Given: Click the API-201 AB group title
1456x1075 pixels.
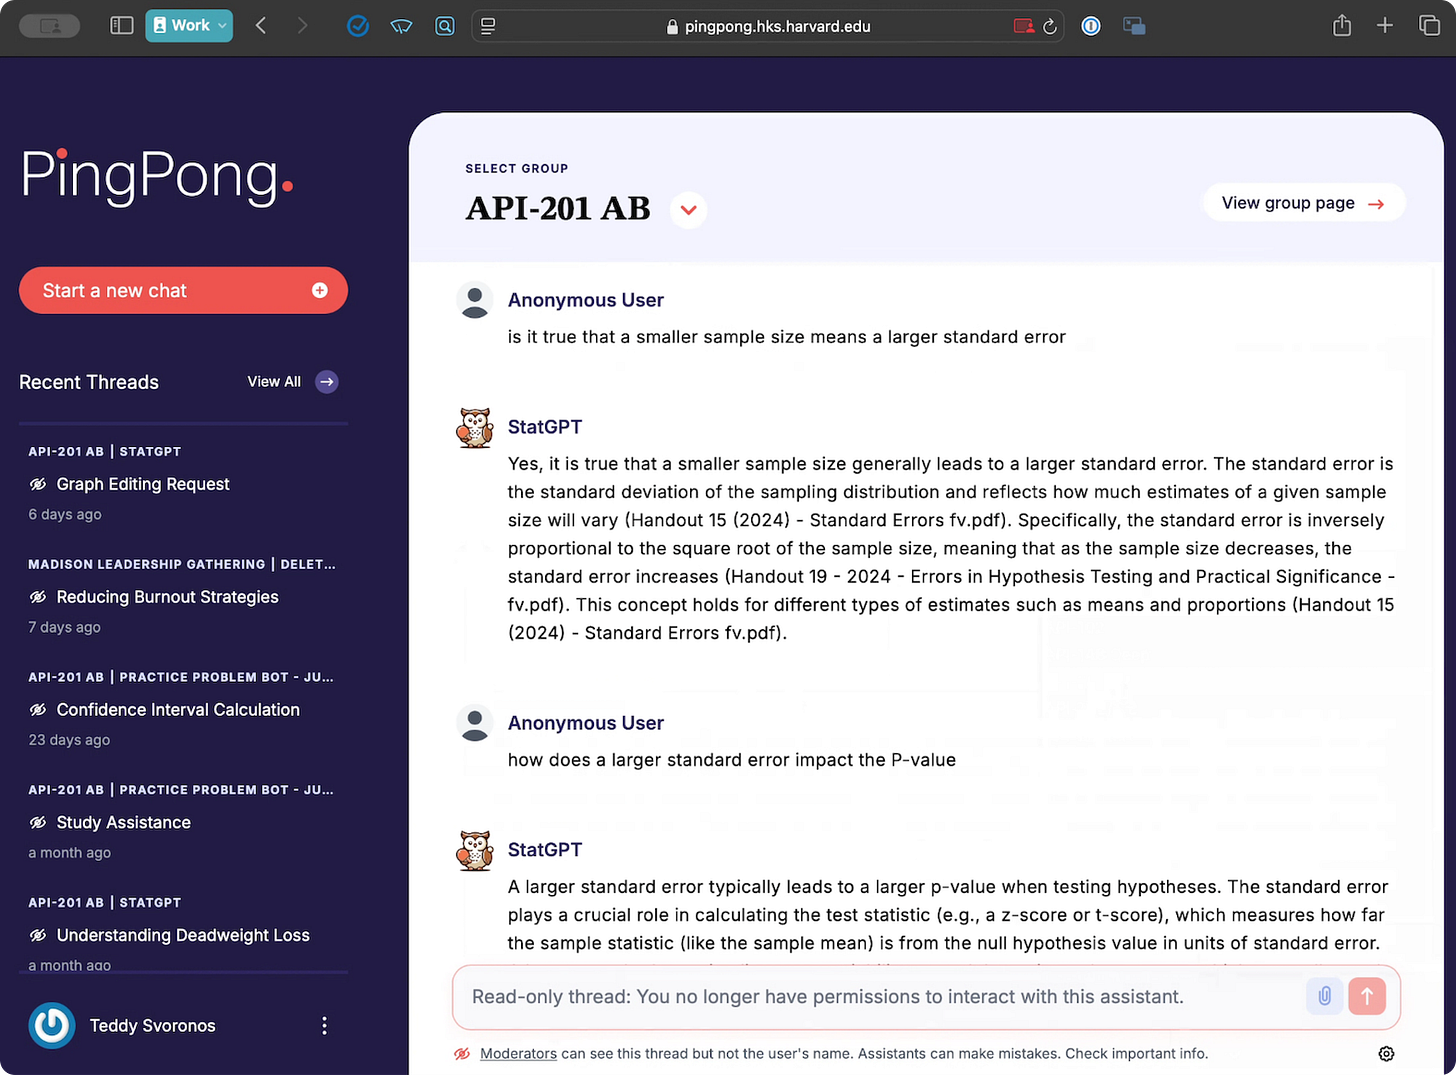Looking at the screenshot, I should 558,209.
